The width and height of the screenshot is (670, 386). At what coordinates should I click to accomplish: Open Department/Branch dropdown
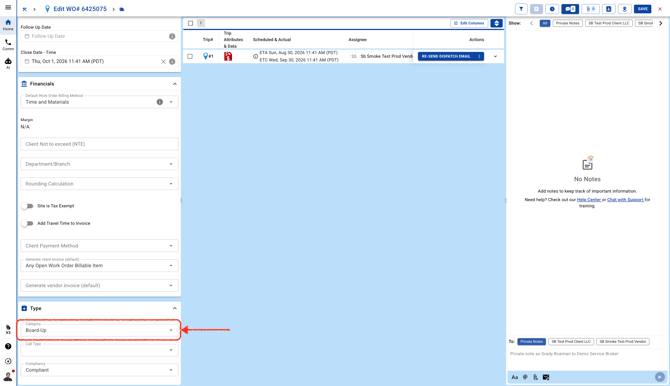pos(99,164)
